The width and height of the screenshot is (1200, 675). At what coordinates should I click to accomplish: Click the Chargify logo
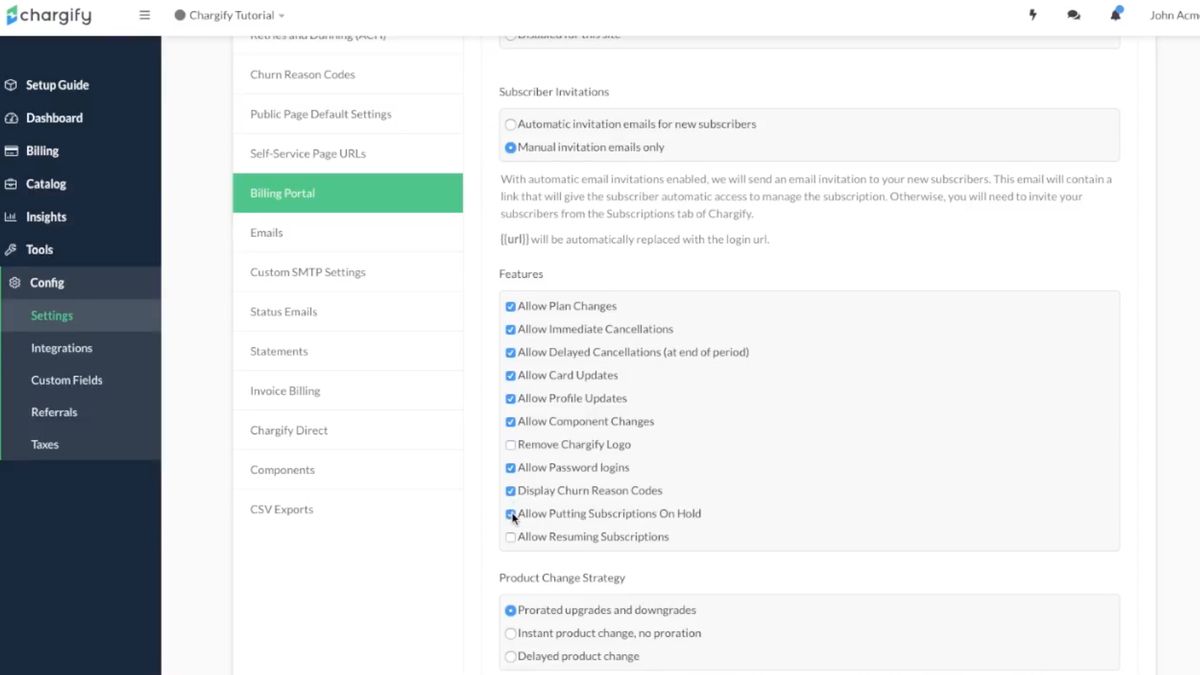coord(49,16)
